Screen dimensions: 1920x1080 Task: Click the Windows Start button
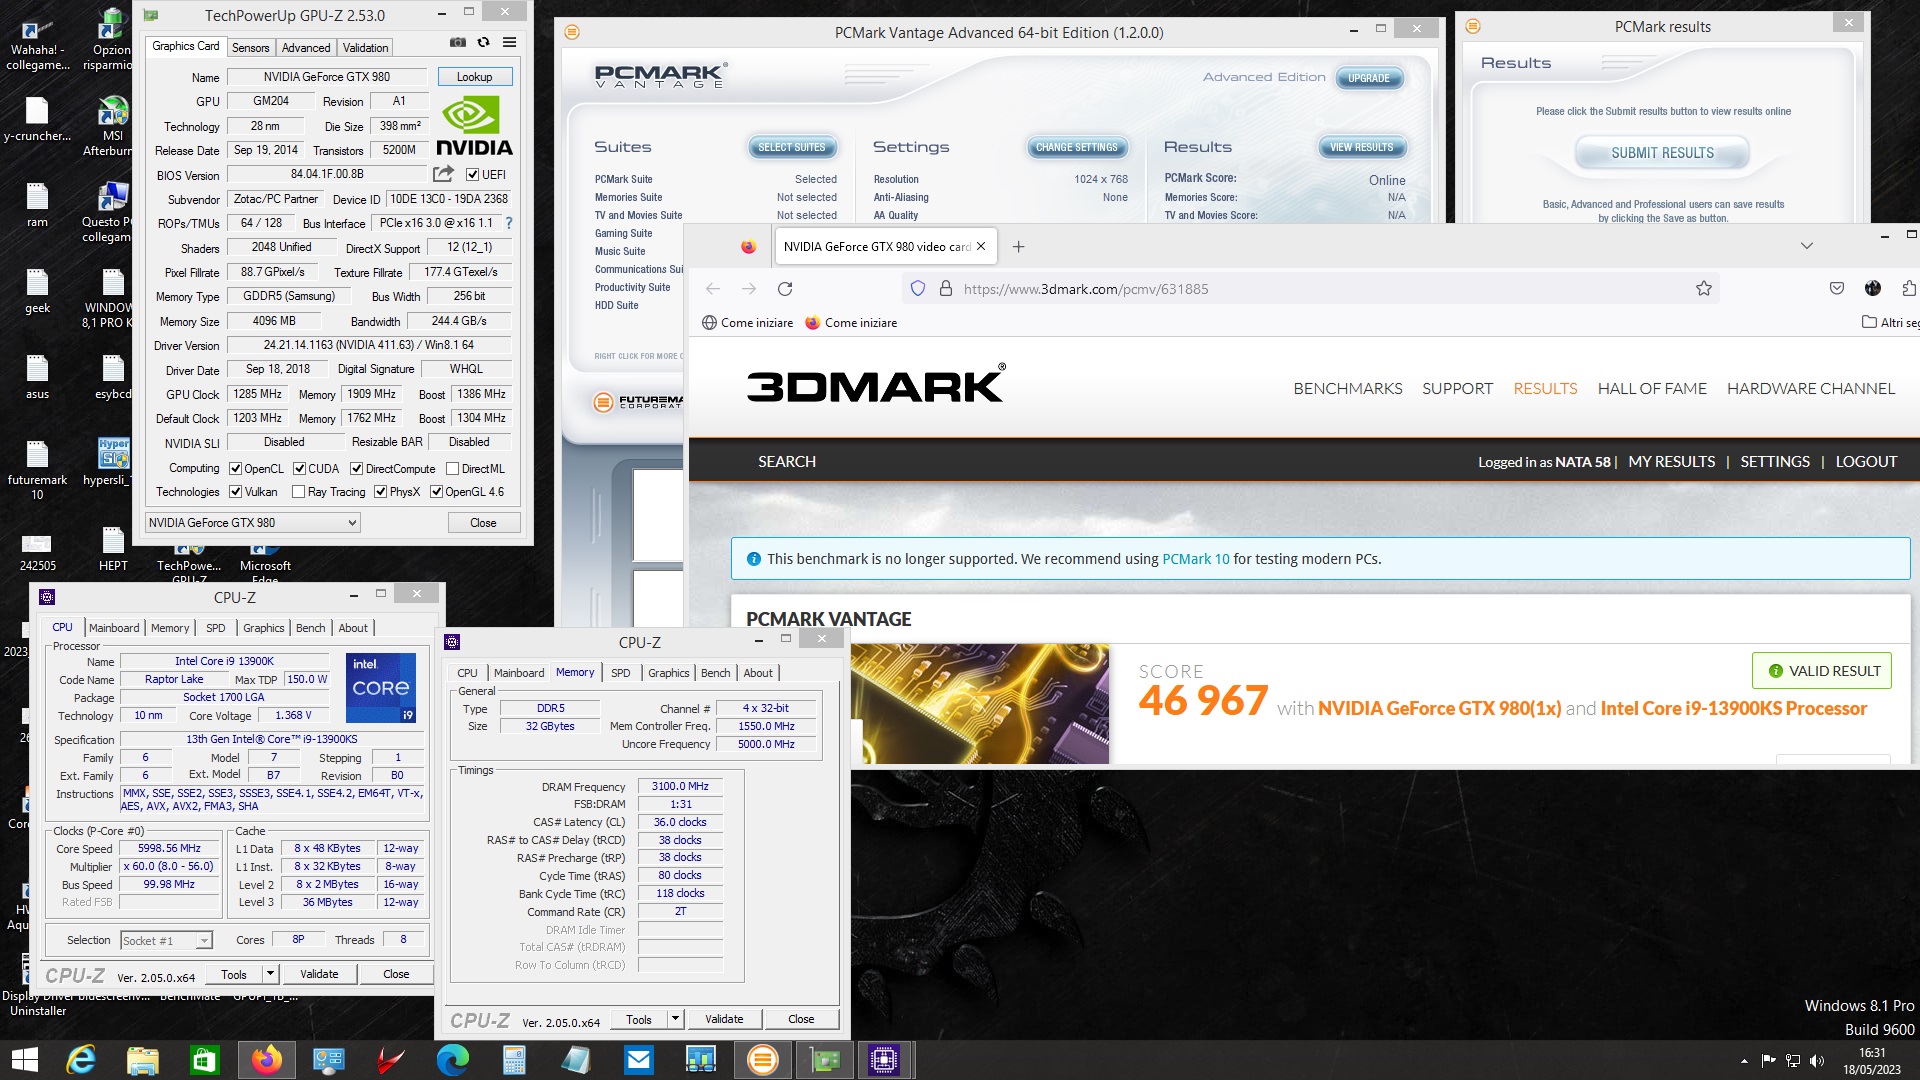click(25, 1060)
